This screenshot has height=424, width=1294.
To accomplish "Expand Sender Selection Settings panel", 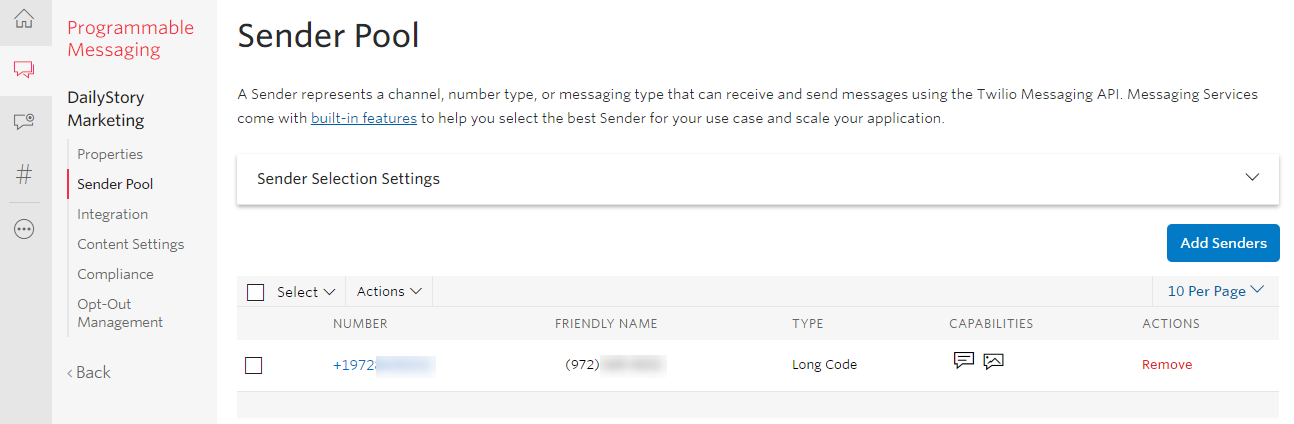I will click(758, 179).
